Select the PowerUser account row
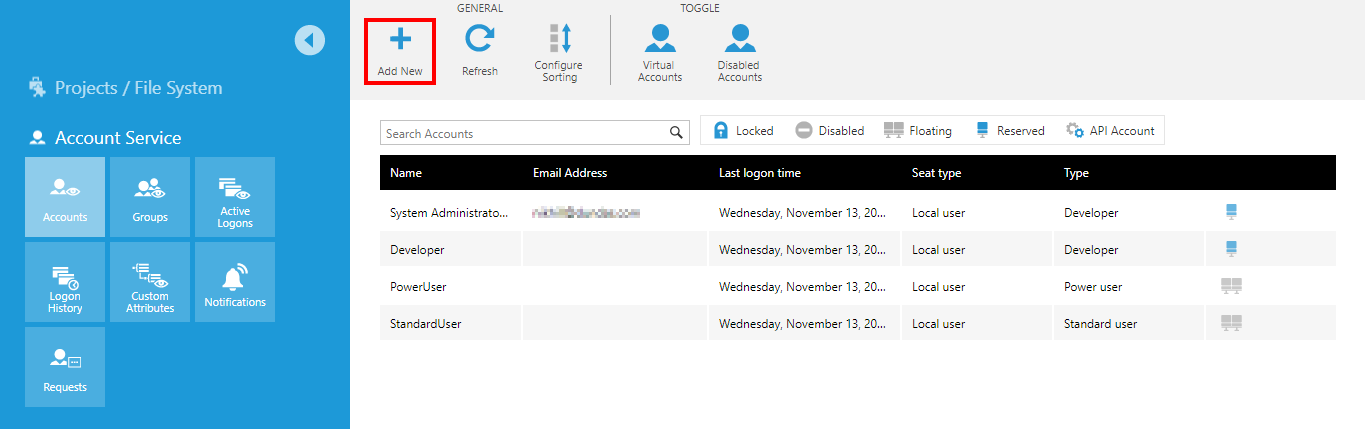Image resolution: width=1365 pixels, height=429 pixels. (858, 287)
